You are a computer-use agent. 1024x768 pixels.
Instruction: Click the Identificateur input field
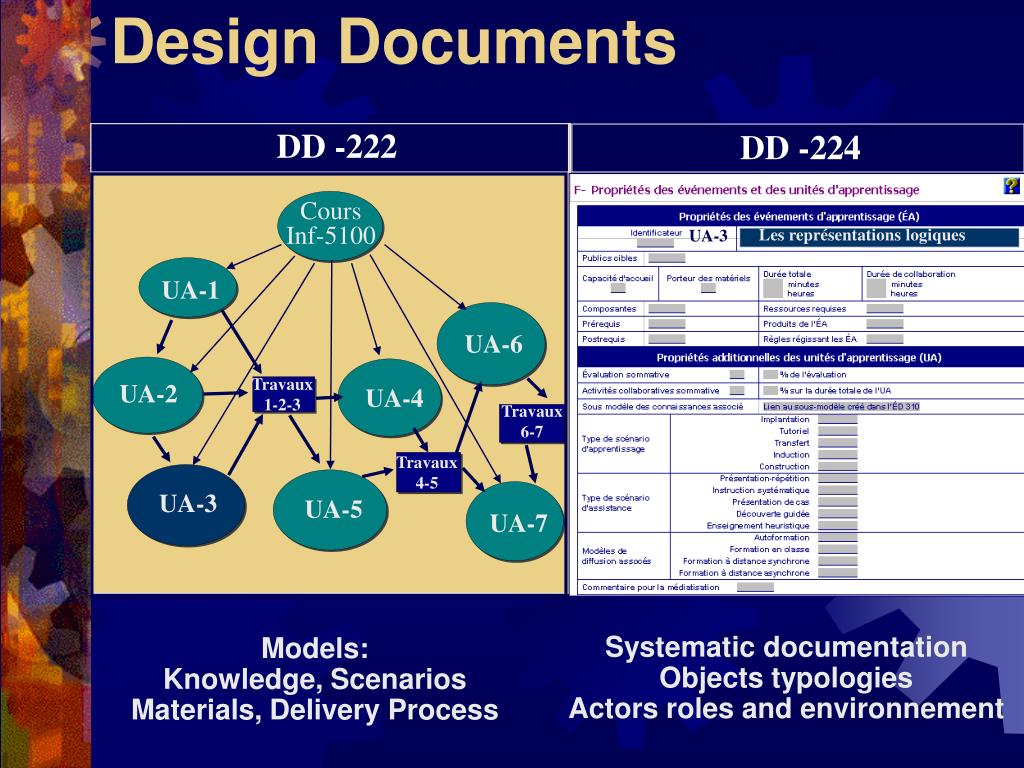pos(655,242)
